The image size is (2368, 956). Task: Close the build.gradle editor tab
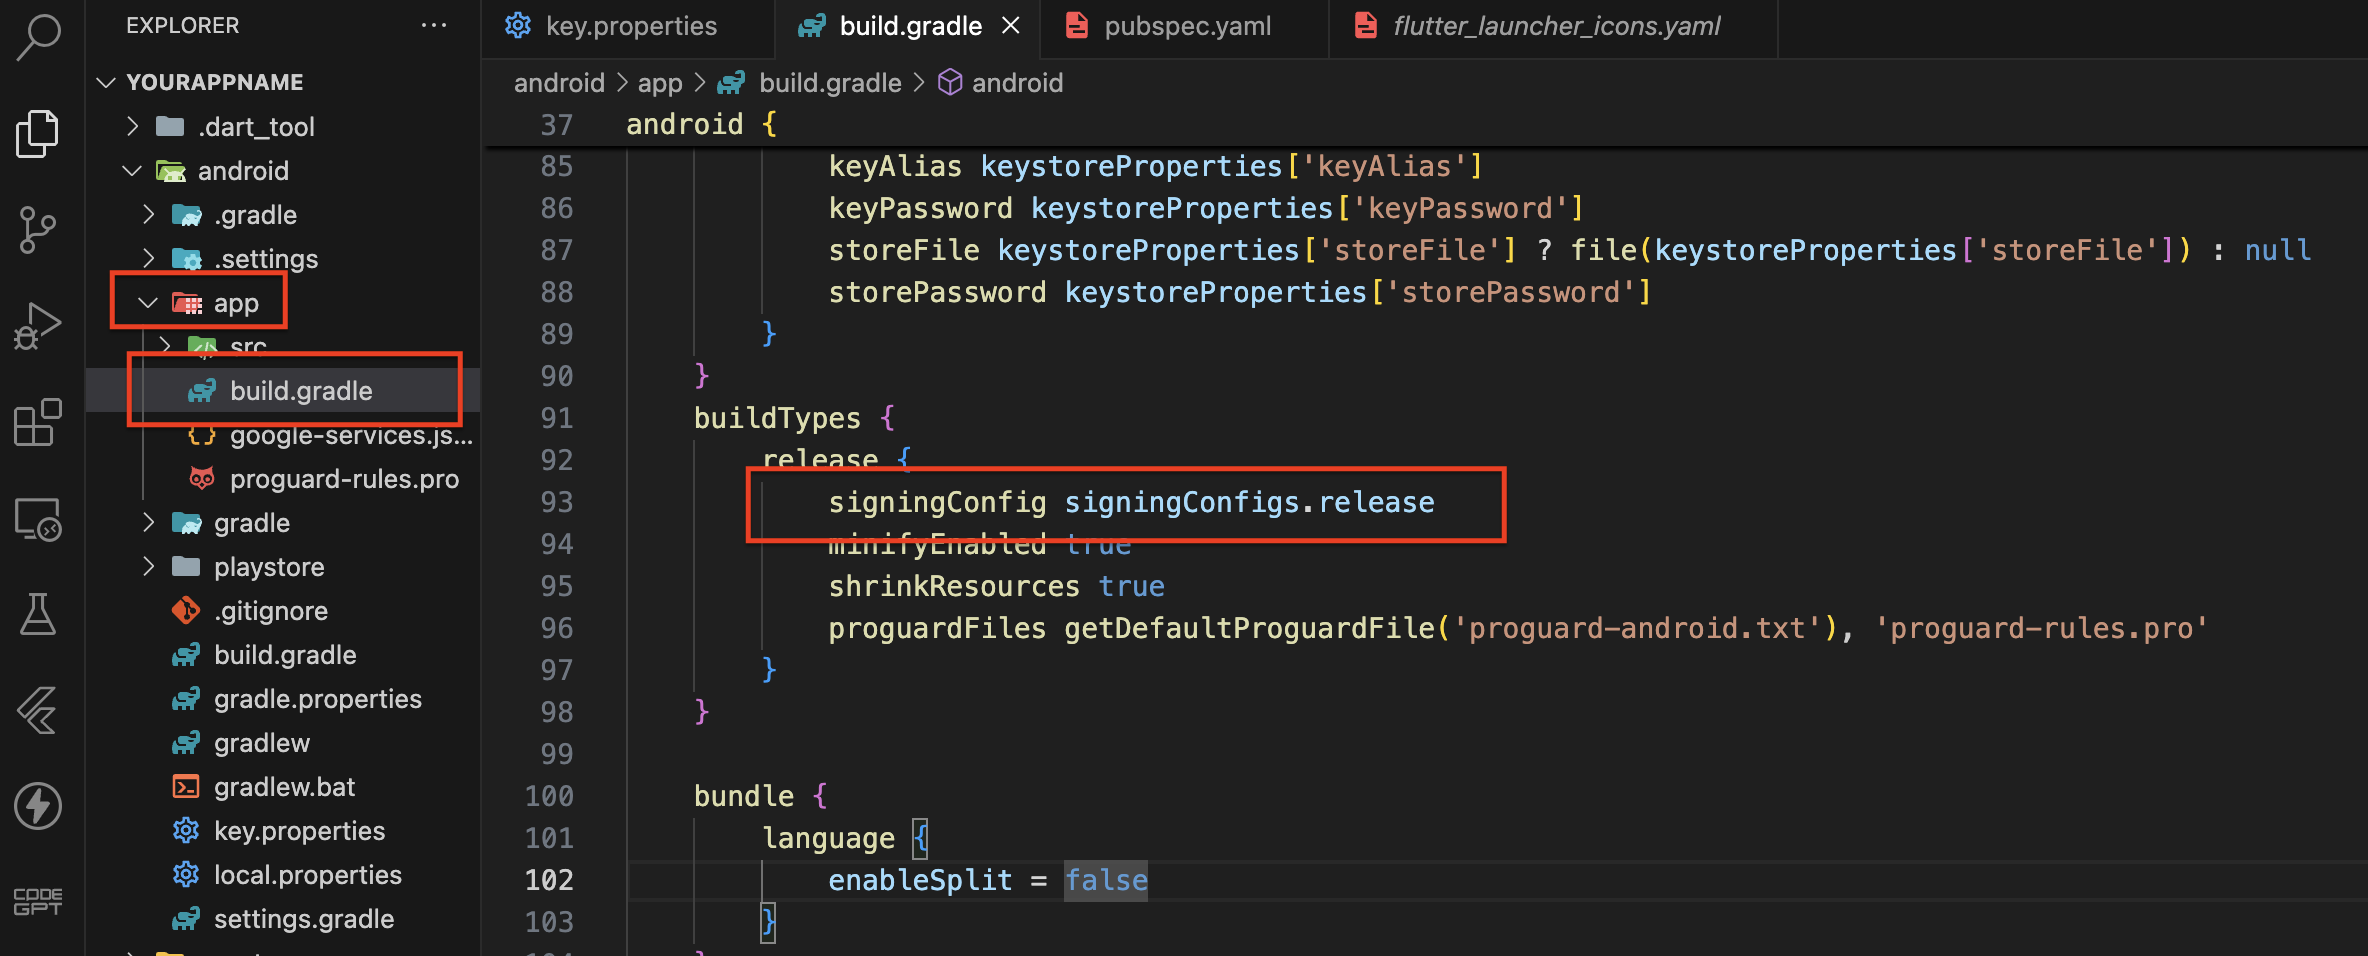click(1011, 26)
